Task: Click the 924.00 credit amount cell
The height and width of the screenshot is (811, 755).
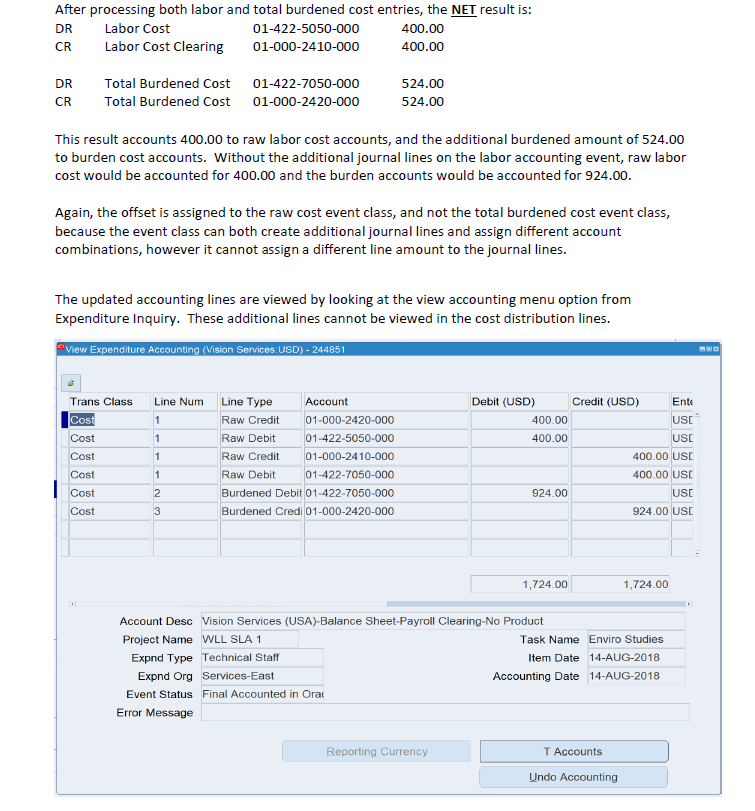Action: 621,511
